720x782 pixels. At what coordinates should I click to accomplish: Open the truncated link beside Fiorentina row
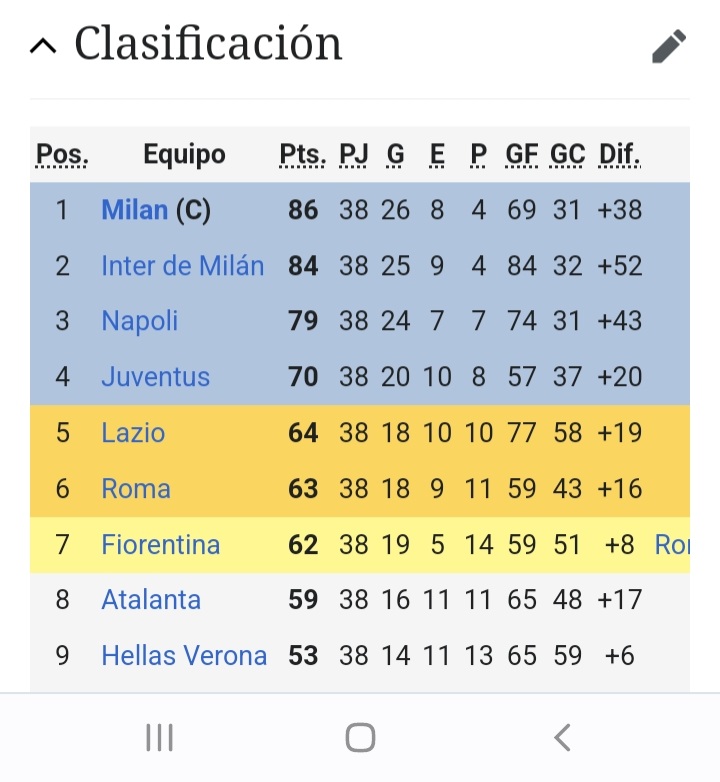tap(672, 544)
